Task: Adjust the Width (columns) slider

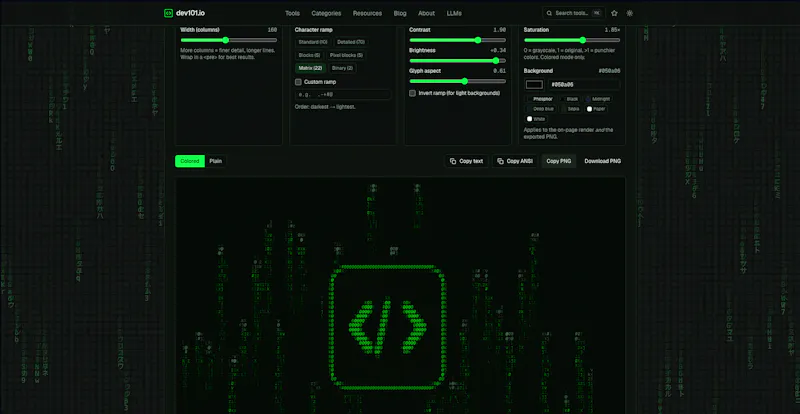Action: (229, 40)
